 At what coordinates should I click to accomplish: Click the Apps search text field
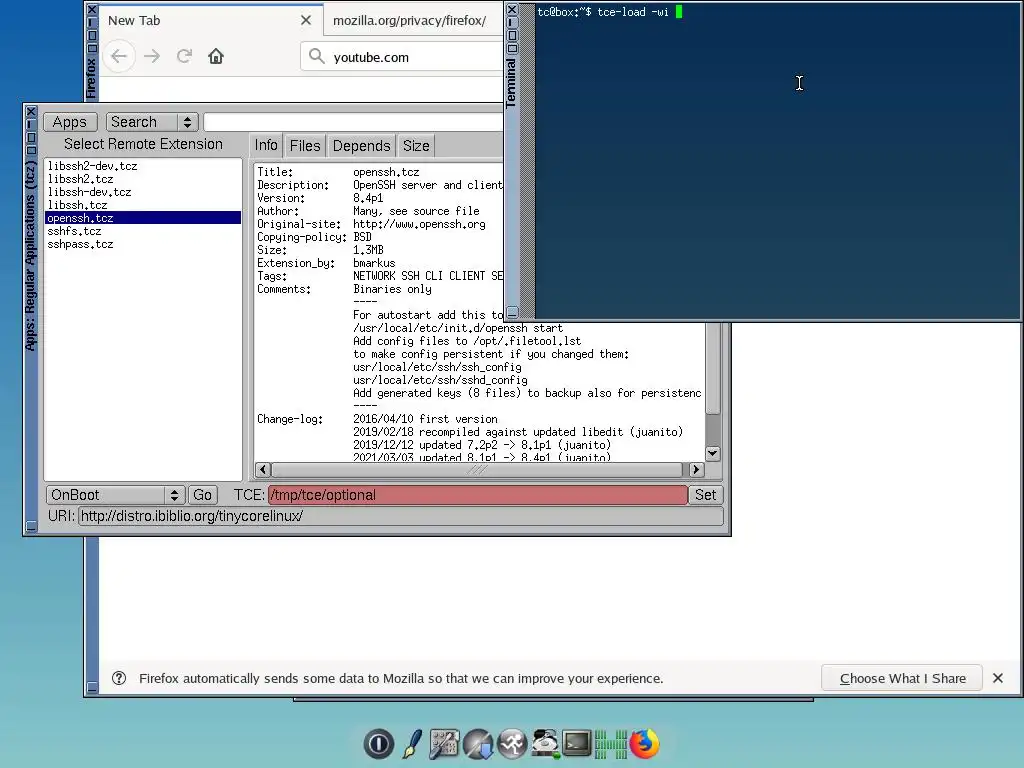(x=353, y=122)
